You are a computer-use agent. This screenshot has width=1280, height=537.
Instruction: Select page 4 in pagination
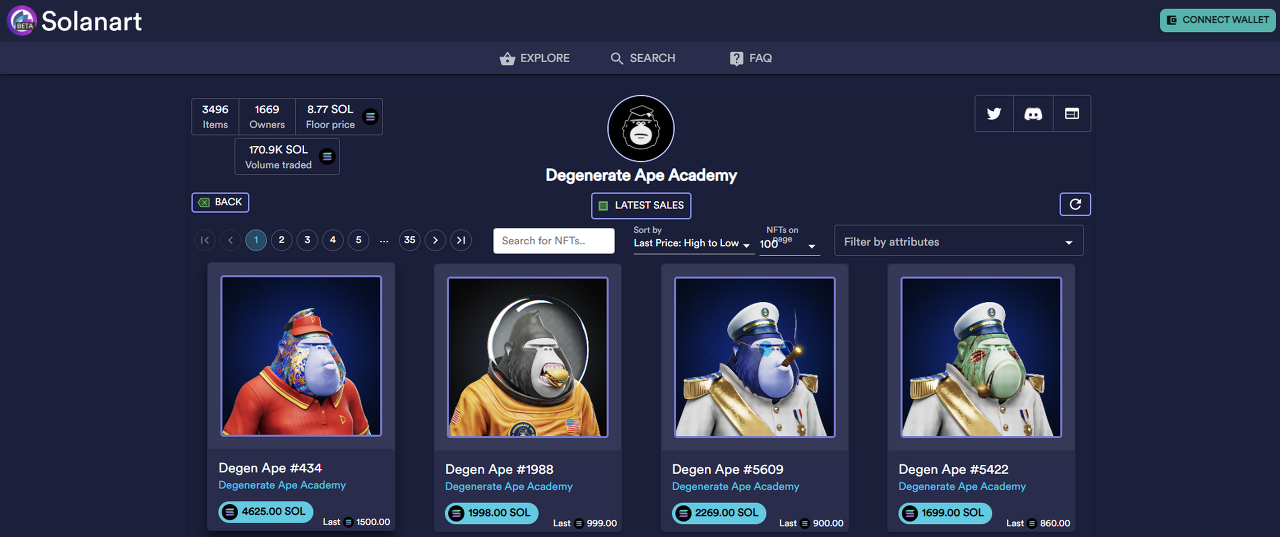333,240
